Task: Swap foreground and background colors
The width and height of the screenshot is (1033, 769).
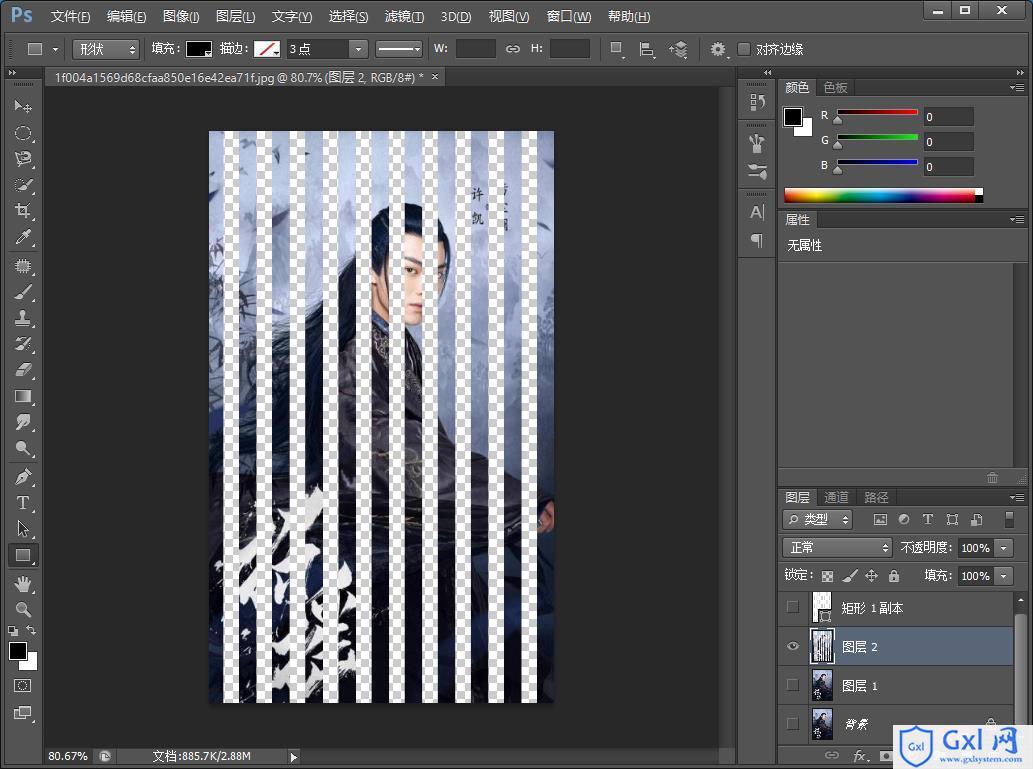Action: (x=31, y=631)
